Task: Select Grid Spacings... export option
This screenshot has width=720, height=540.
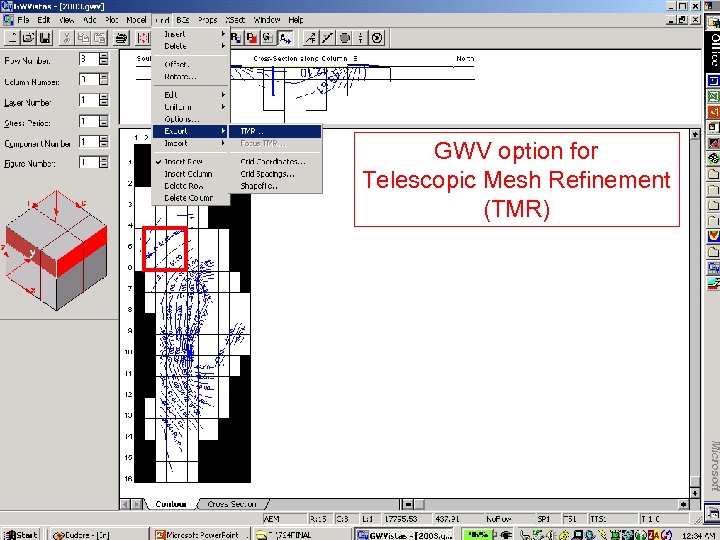Action: 275,174
